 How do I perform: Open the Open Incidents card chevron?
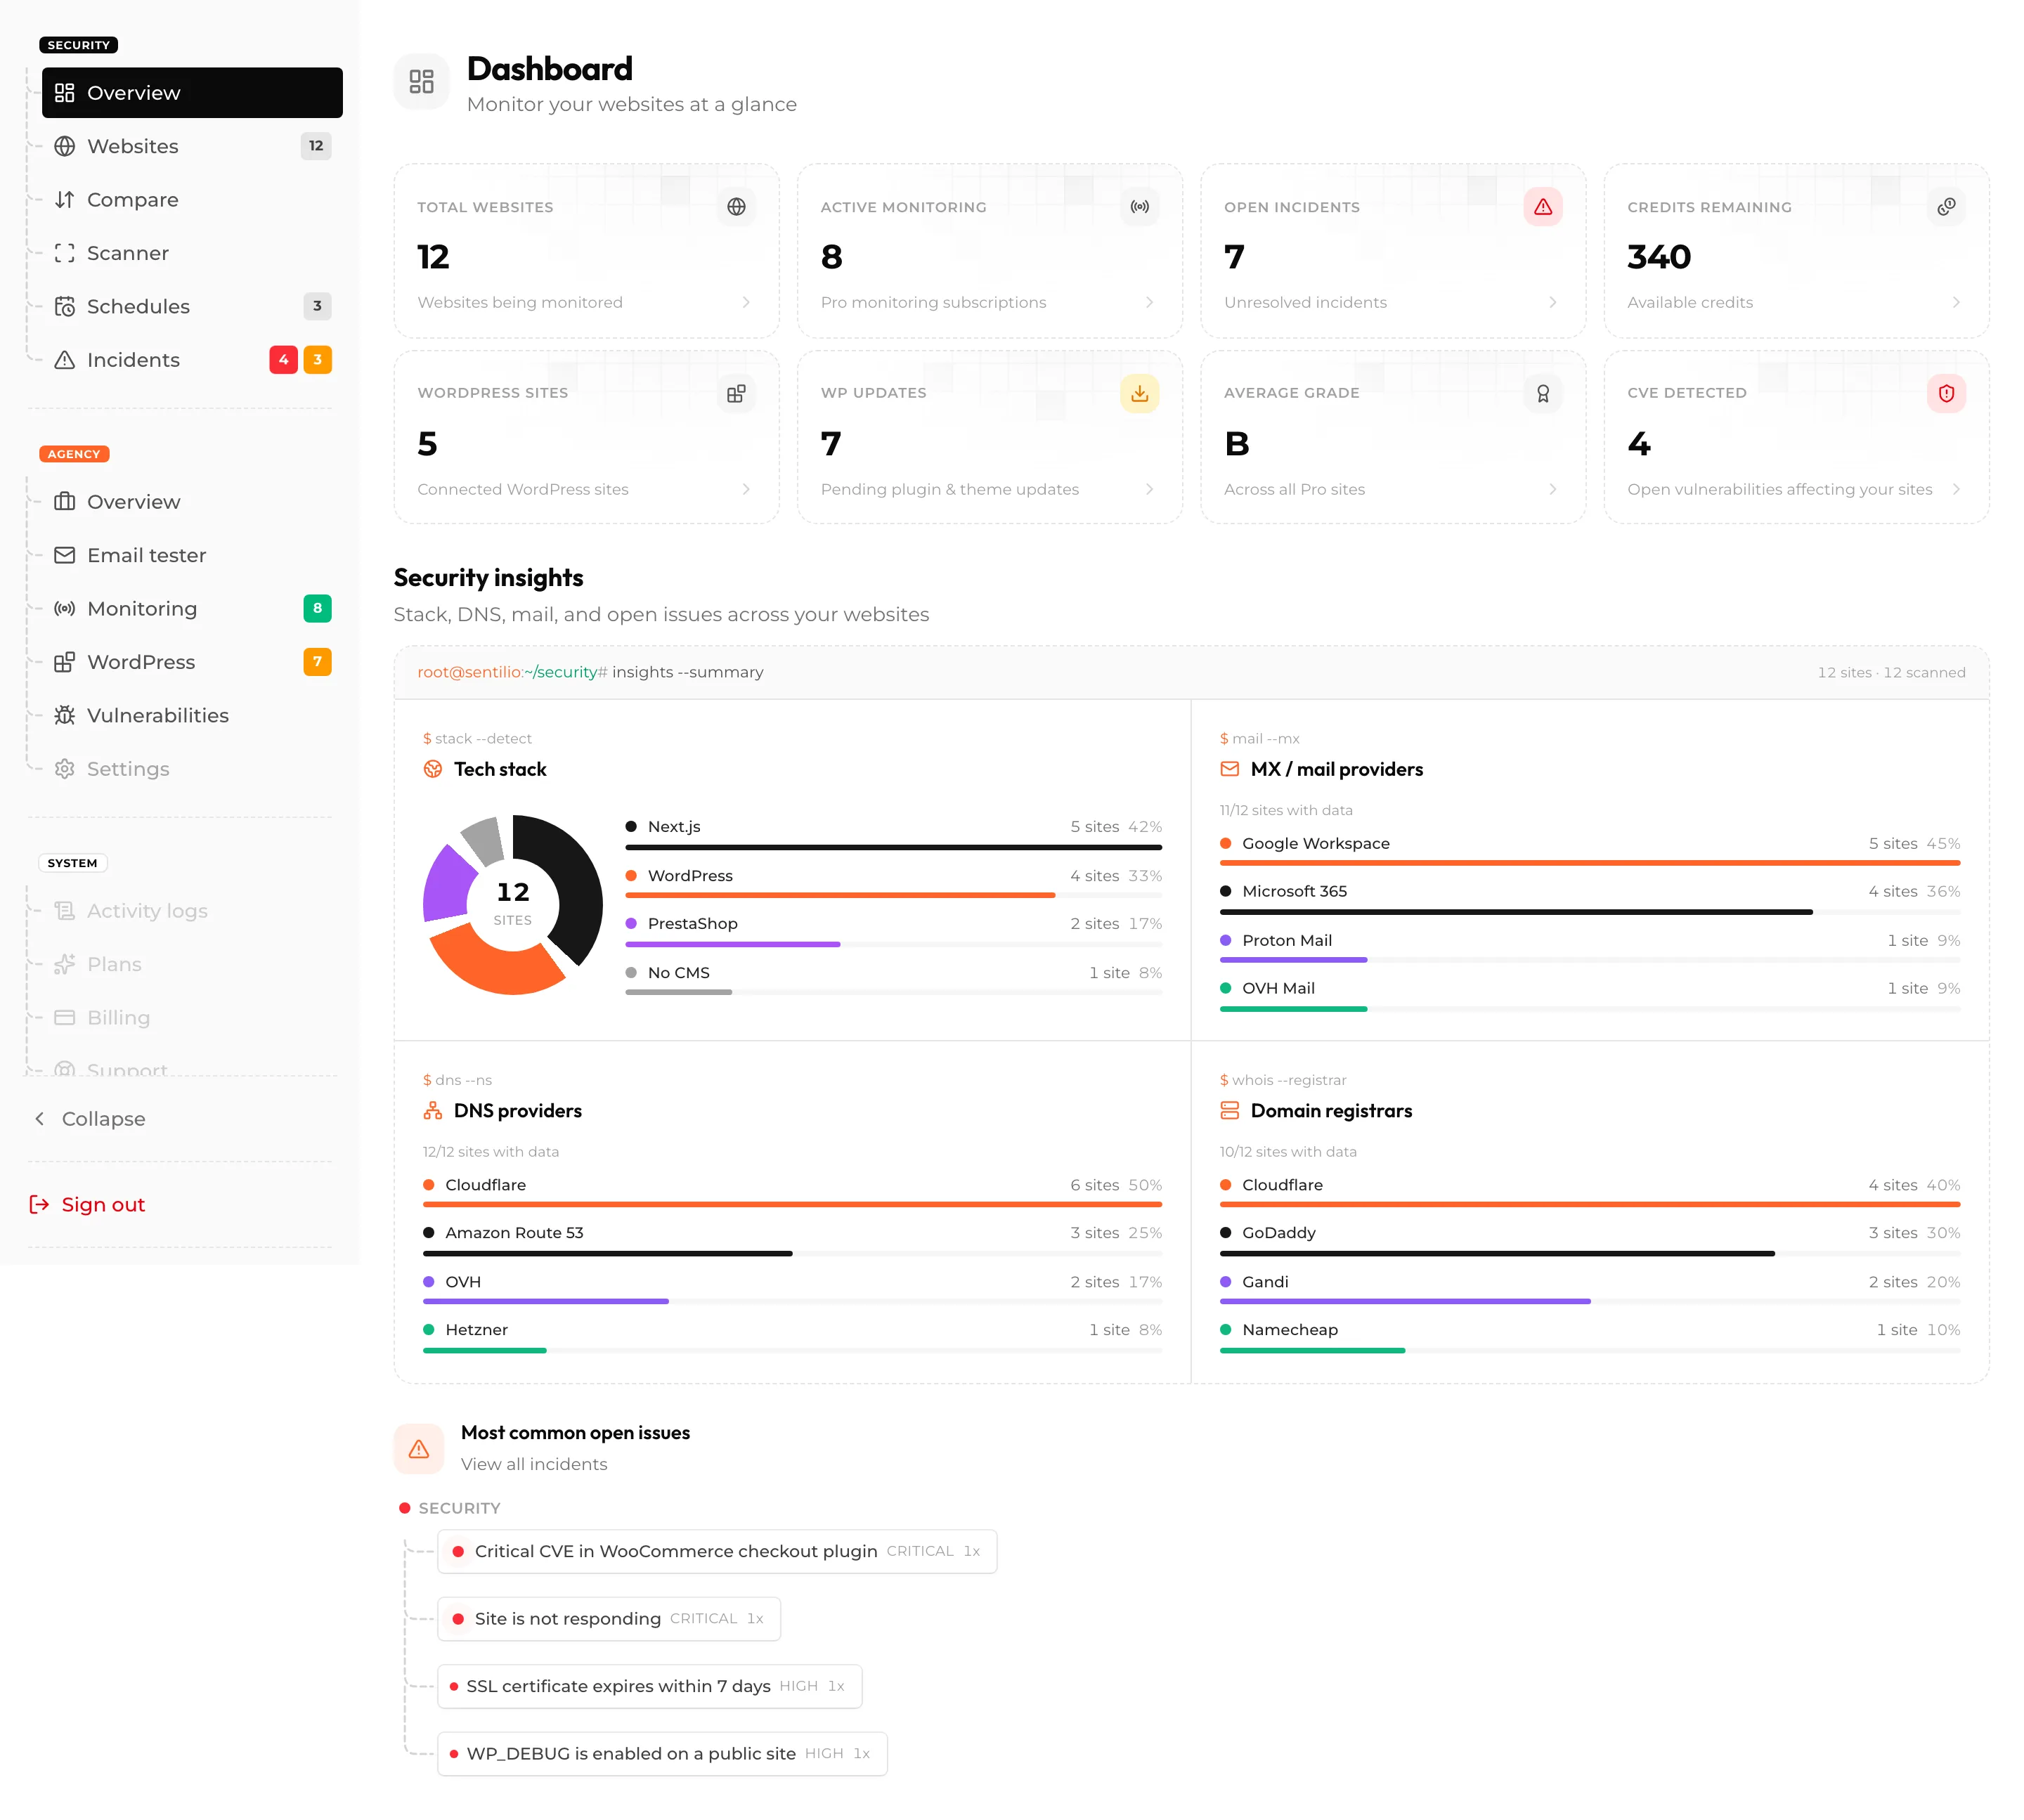coord(1552,302)
